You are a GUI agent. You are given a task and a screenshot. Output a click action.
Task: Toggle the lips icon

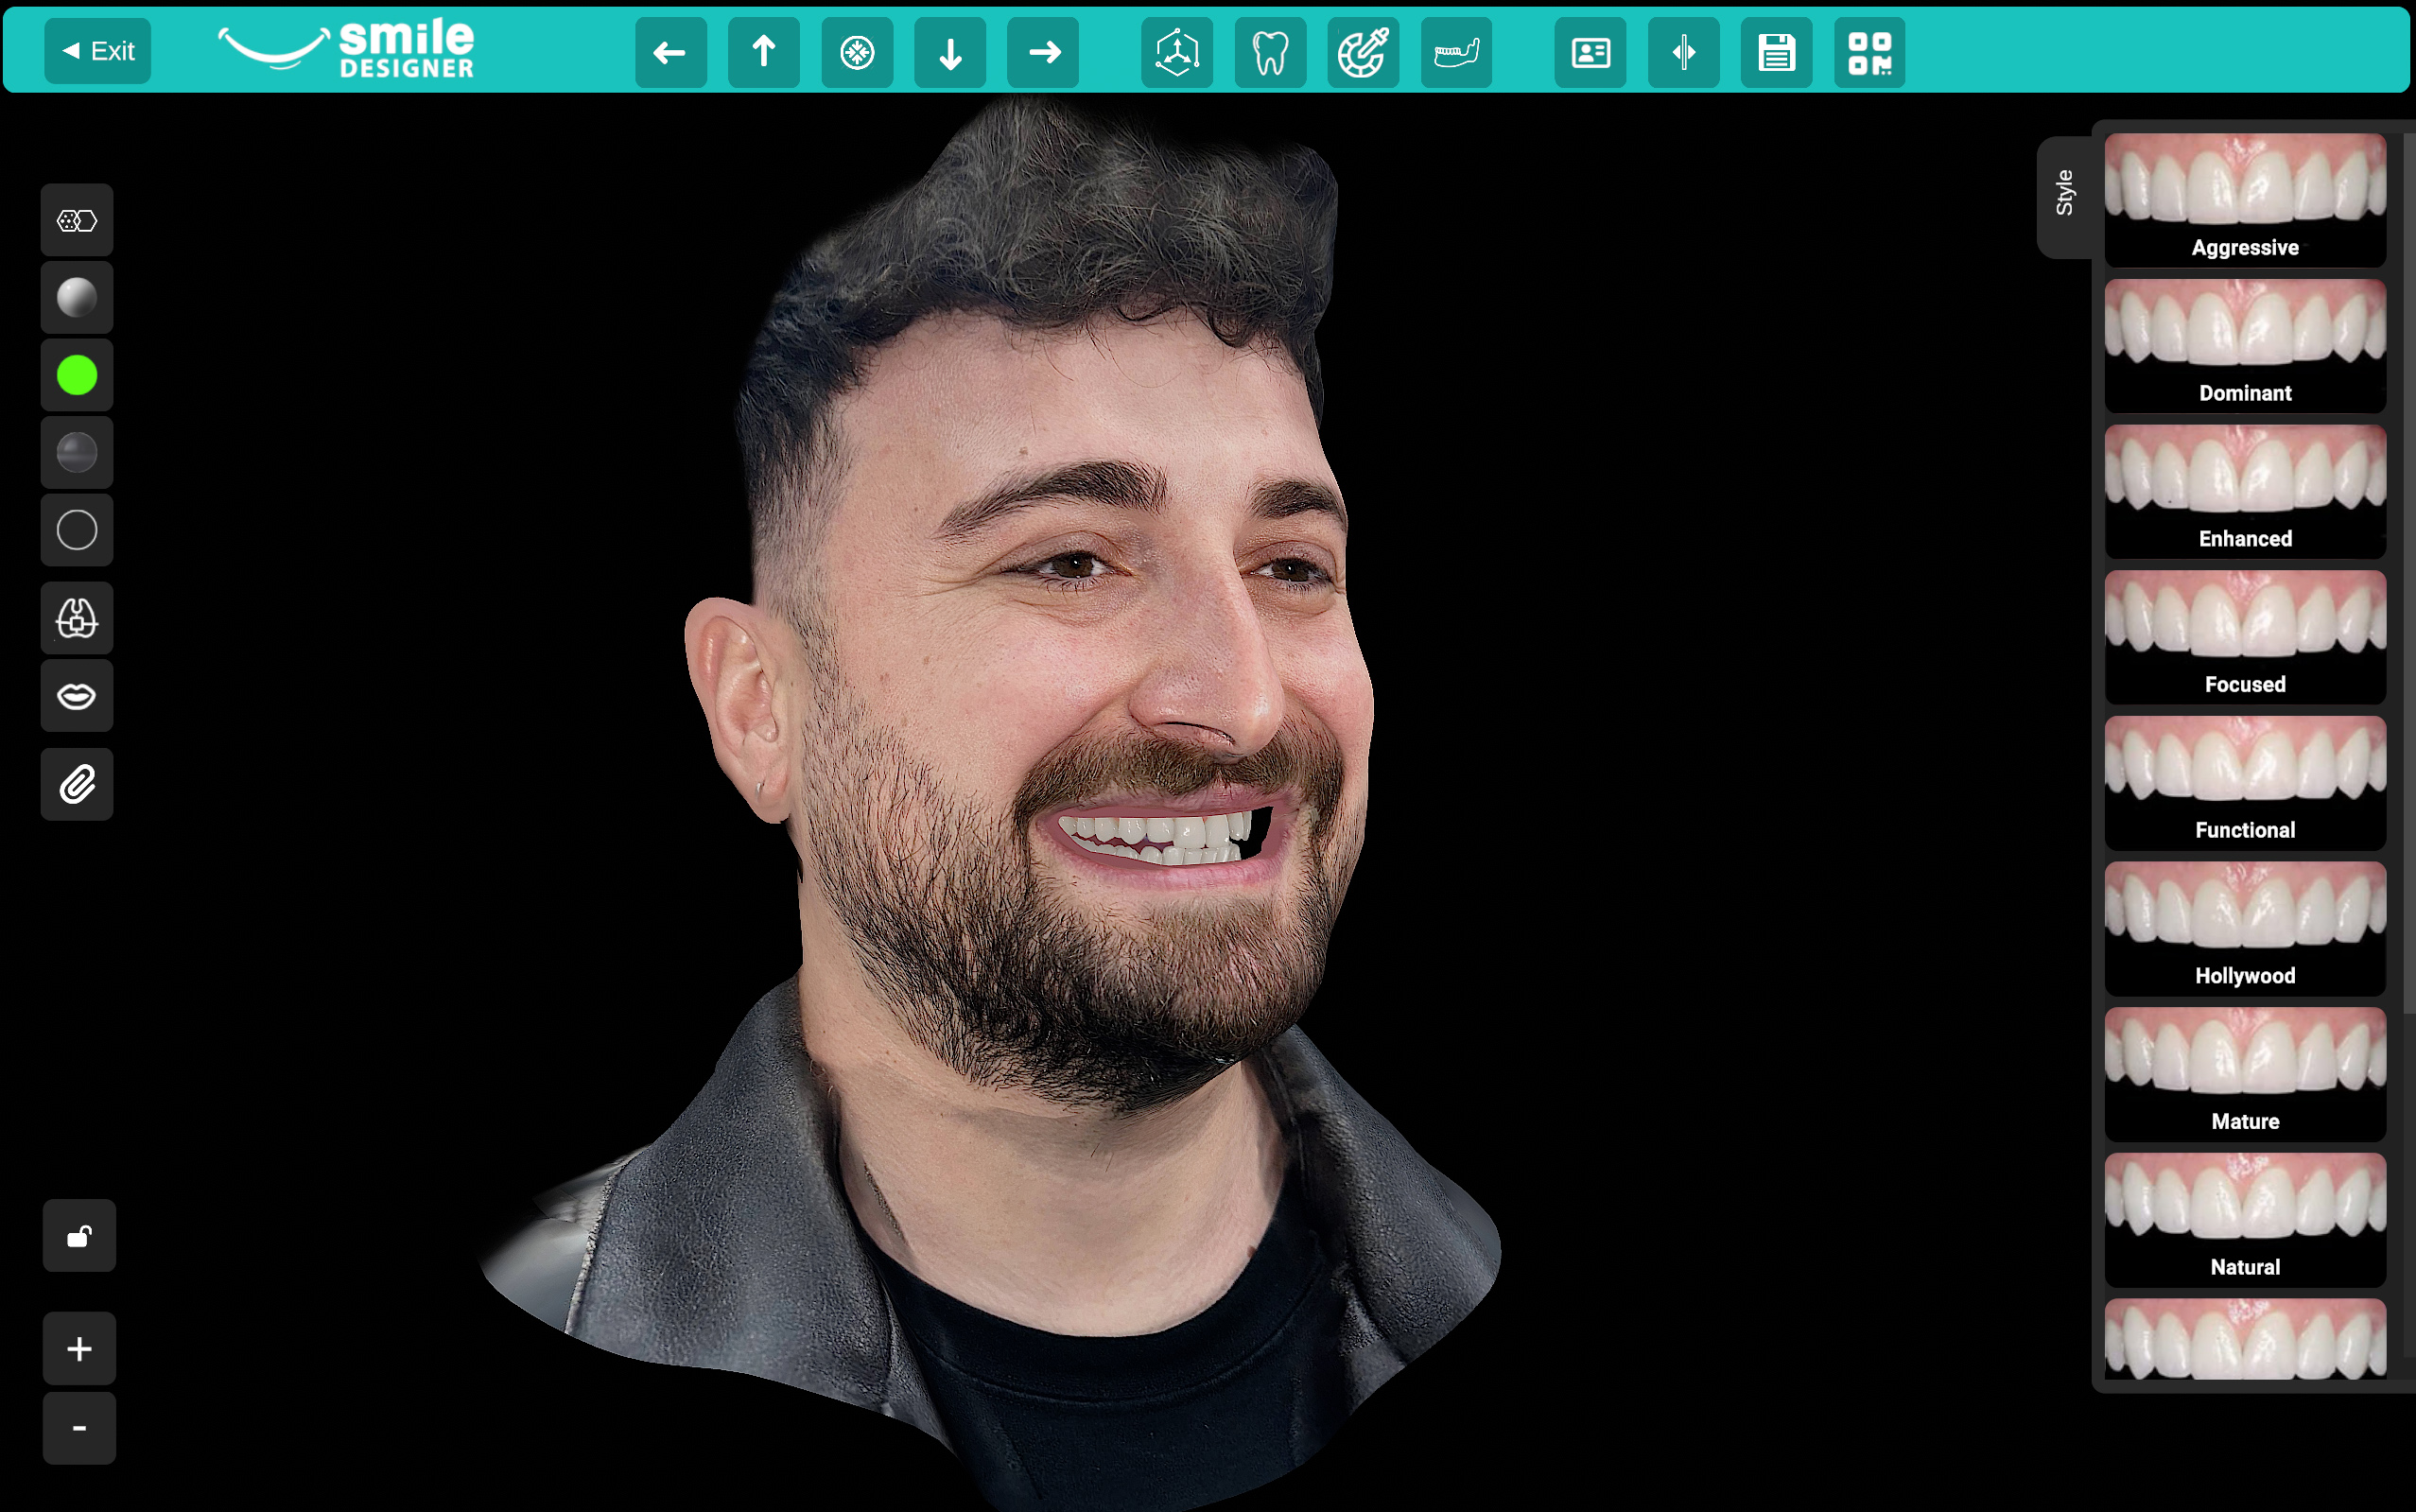click(77, 695)
